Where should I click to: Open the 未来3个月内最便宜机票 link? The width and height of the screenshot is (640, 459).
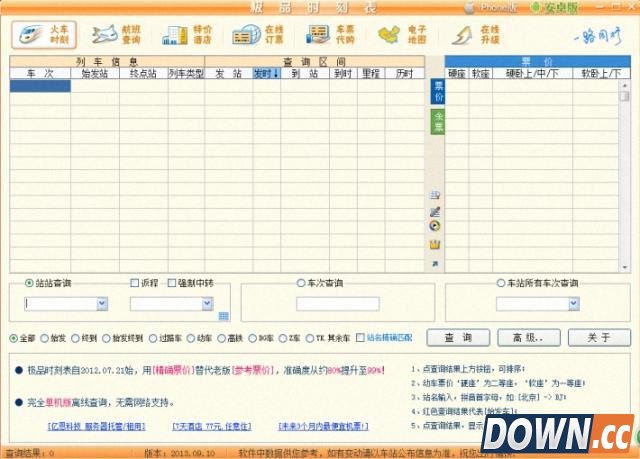323,426
